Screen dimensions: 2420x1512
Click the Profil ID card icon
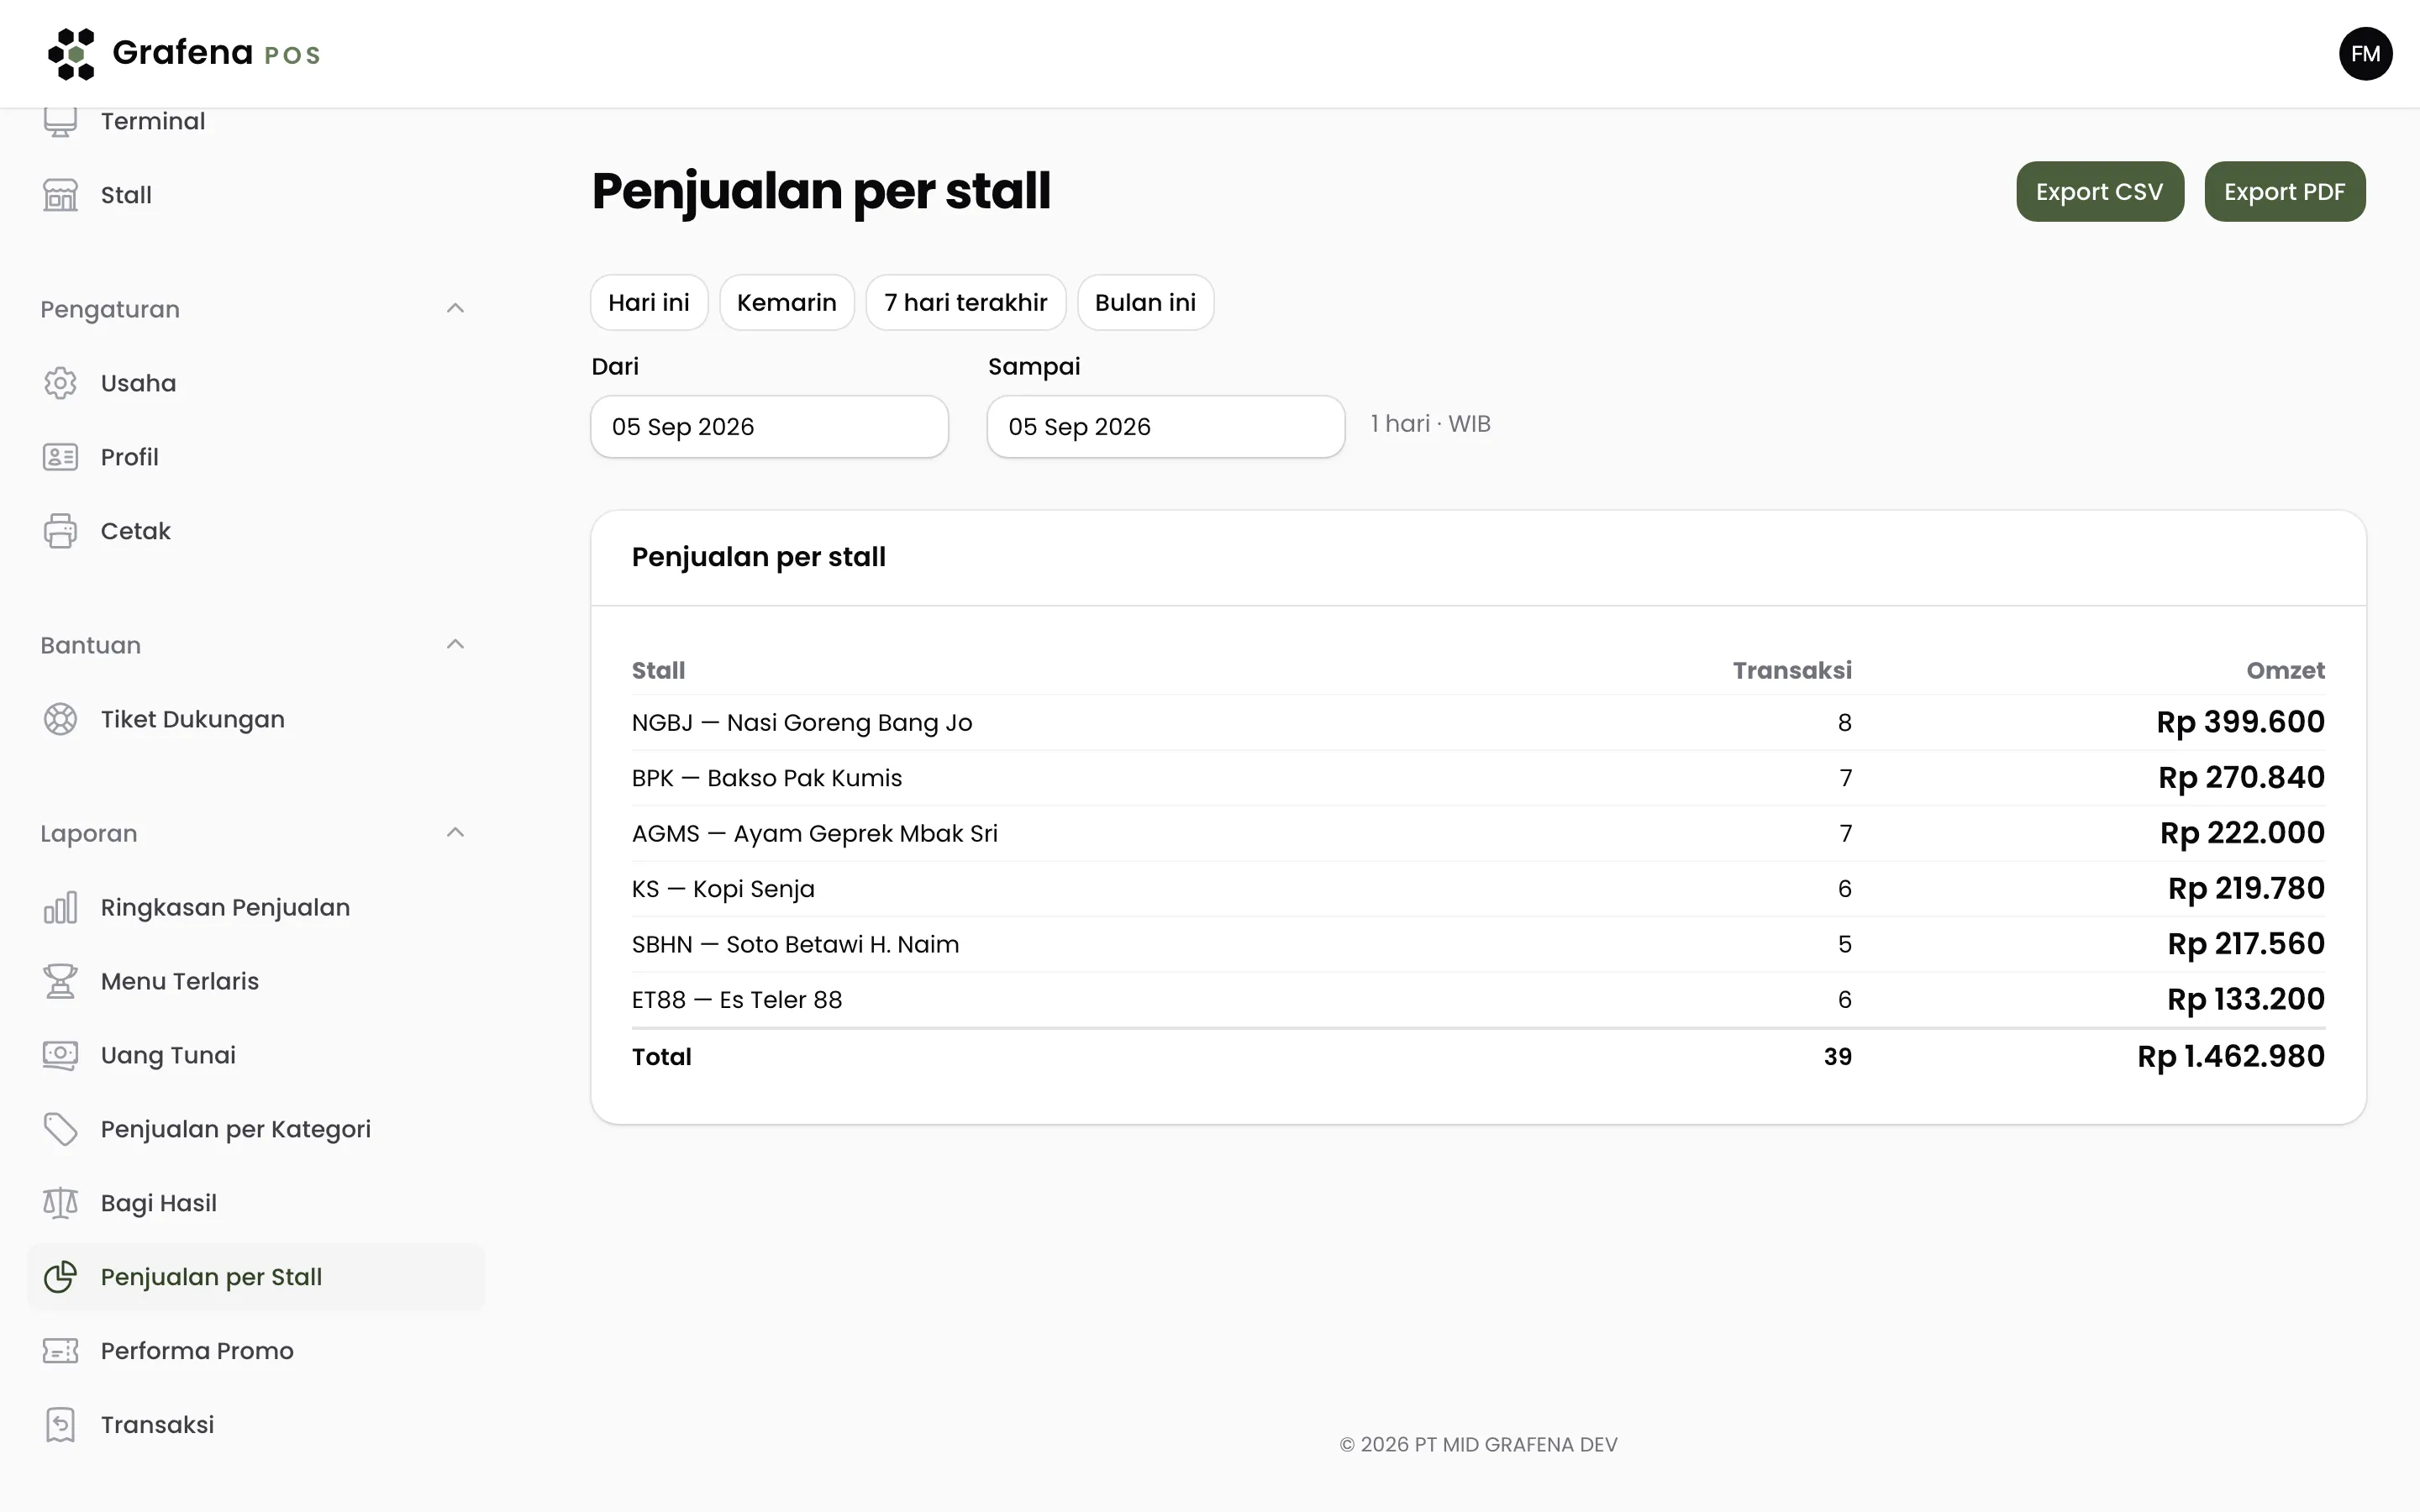coord(60,457)
